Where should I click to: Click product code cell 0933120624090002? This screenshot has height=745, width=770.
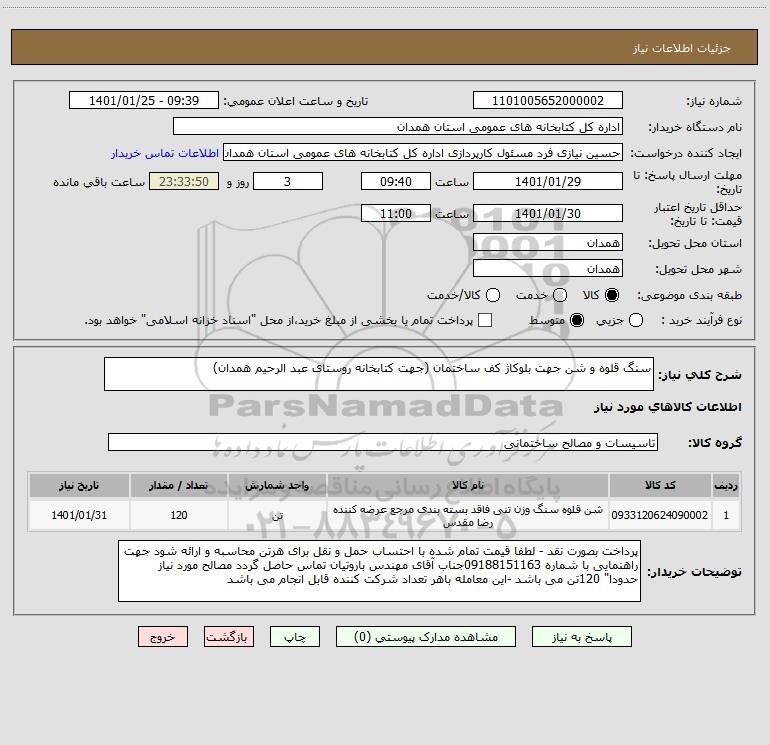click(x=660, y=515)
